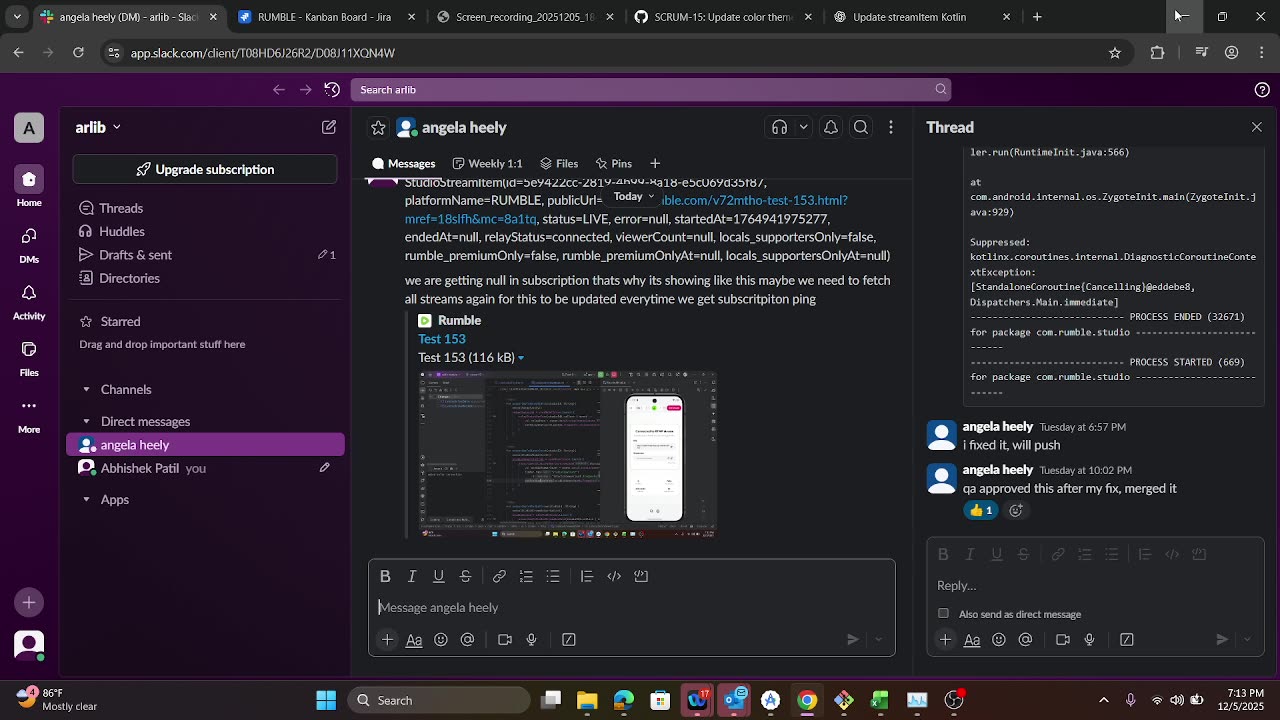Click the new message compose icon
Viewport: 1280px width, 720px height.
328,127
